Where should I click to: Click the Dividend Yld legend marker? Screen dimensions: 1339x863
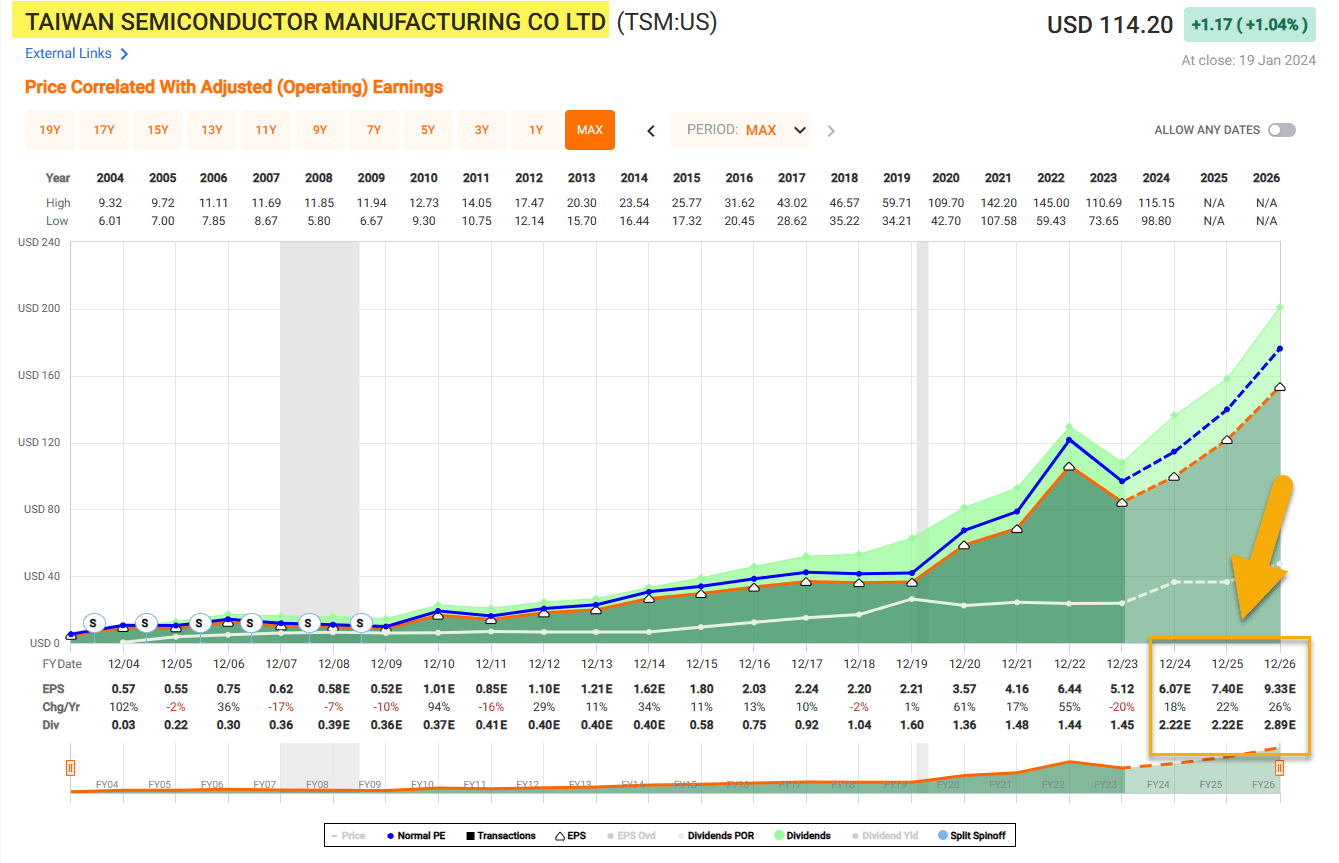855,835
